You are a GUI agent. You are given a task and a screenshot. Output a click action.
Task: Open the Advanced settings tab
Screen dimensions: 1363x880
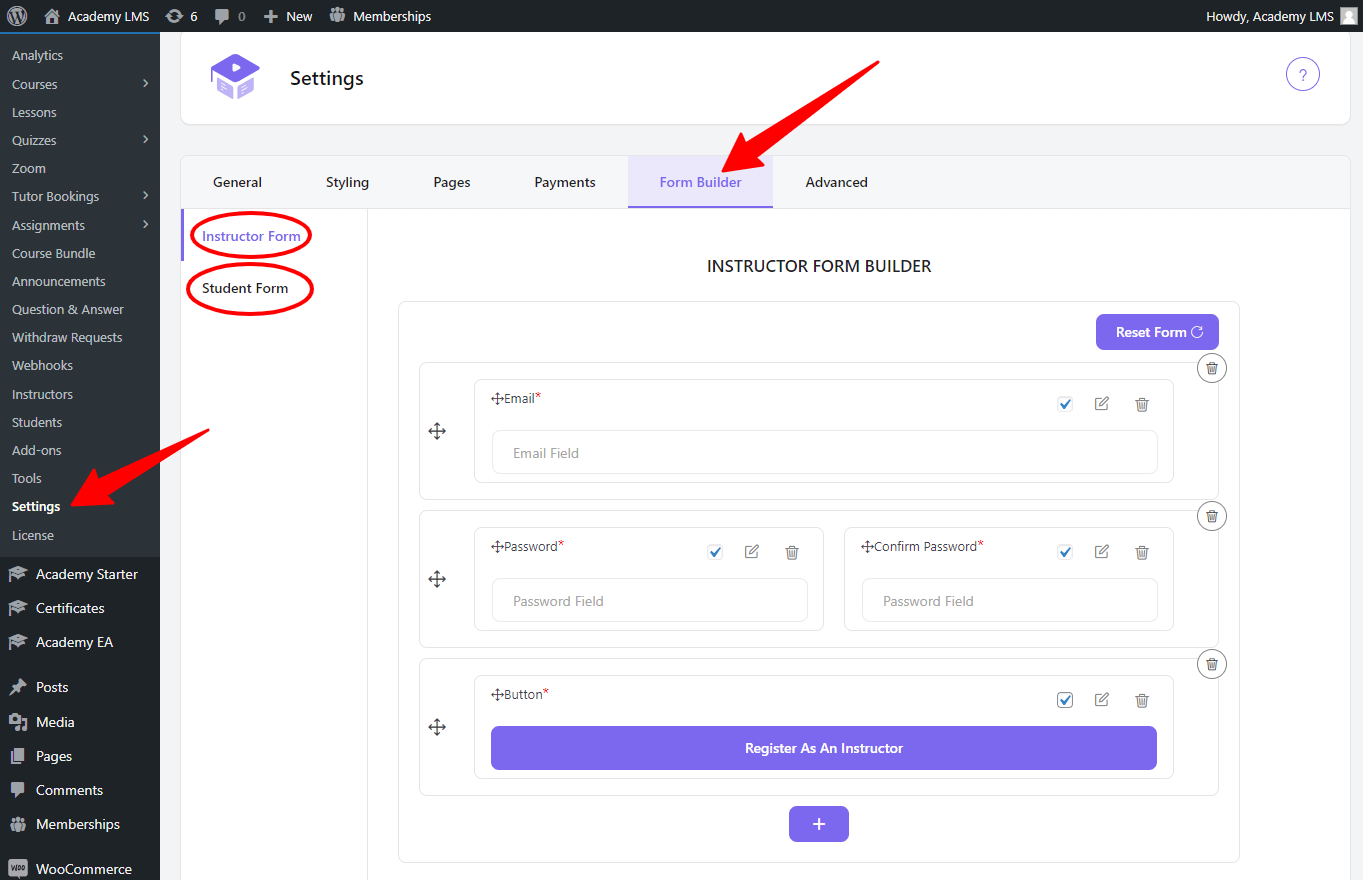[x=836, y=182]
